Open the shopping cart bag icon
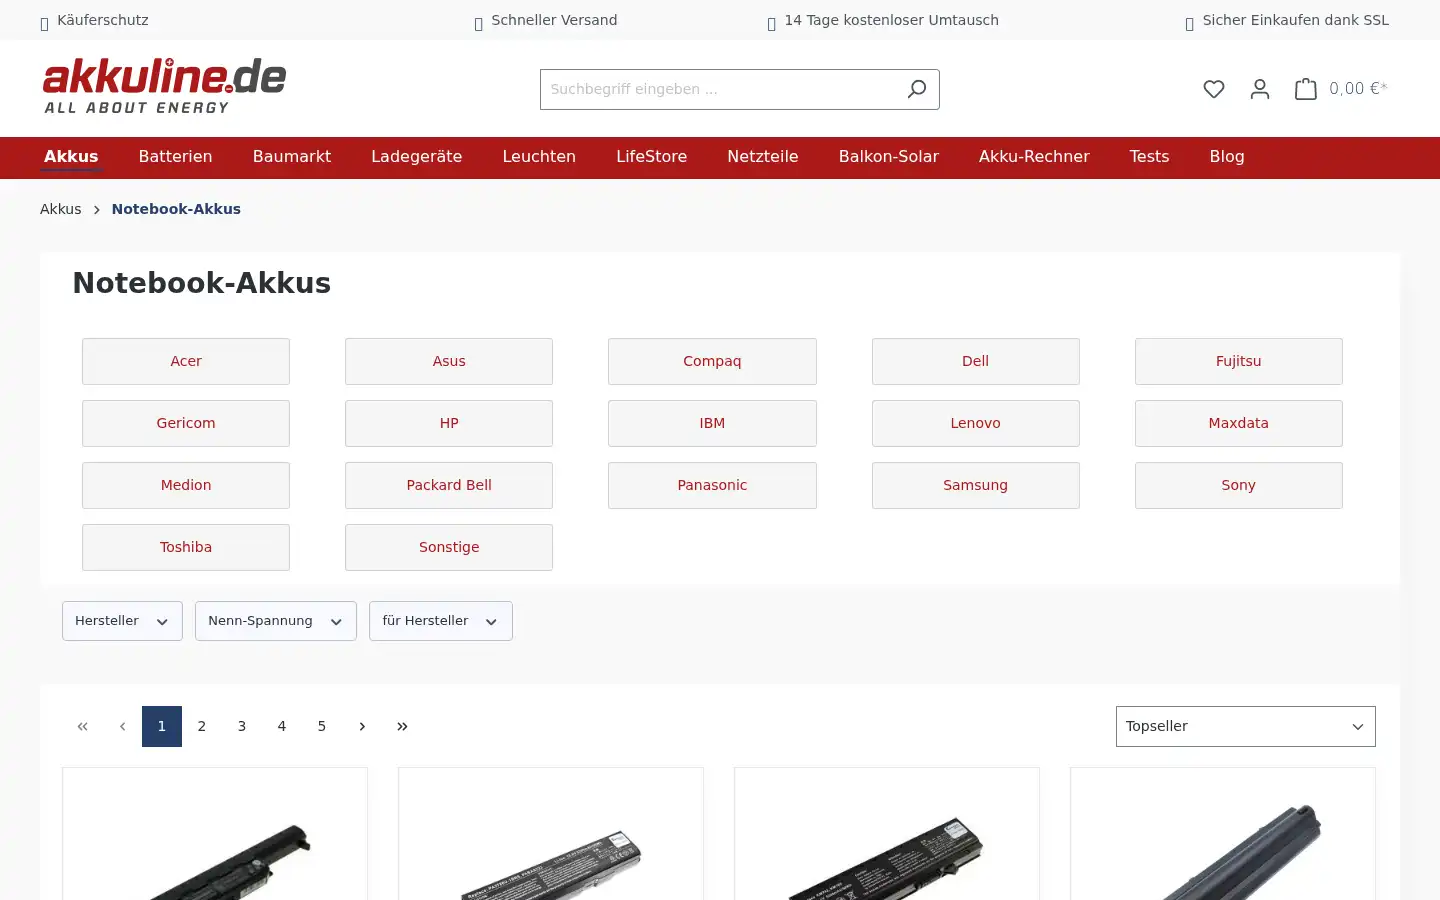This screenshot has width=1440, height=900. point(1306,89)
